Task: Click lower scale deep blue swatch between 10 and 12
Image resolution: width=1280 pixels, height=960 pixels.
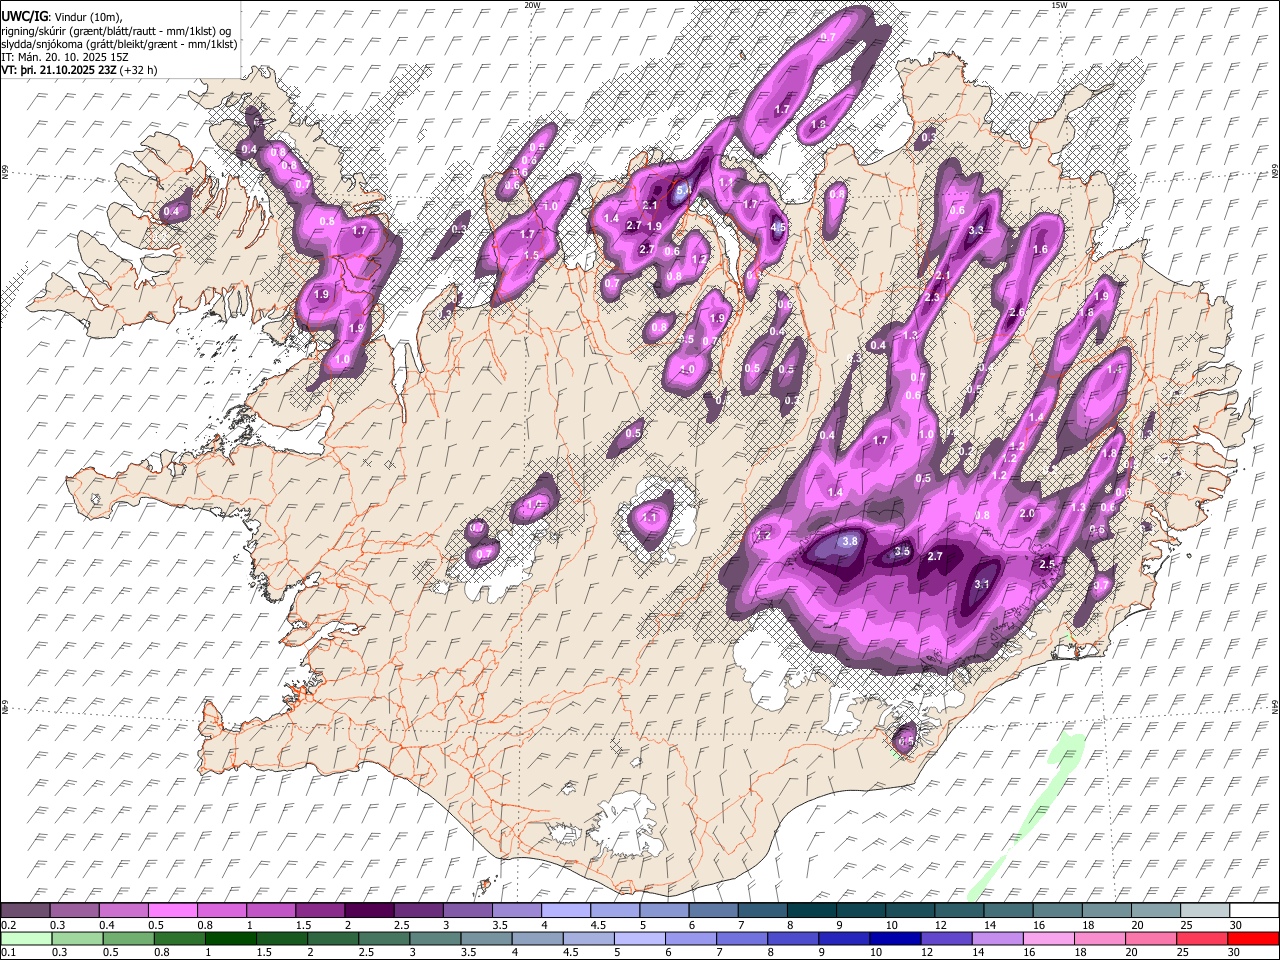Action: click(x=895, y=938)
